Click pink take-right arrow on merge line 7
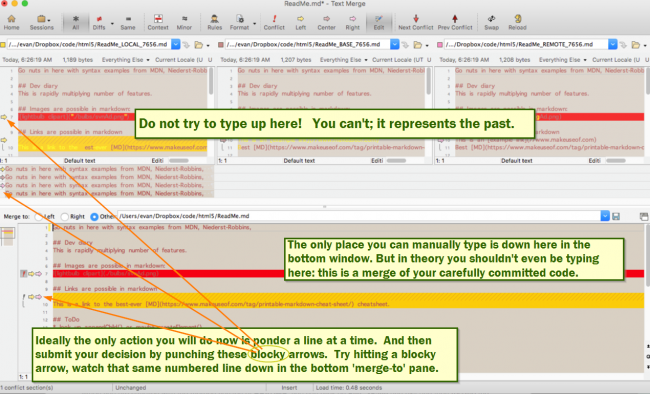 pyautogui.click(x=38, y=273)
